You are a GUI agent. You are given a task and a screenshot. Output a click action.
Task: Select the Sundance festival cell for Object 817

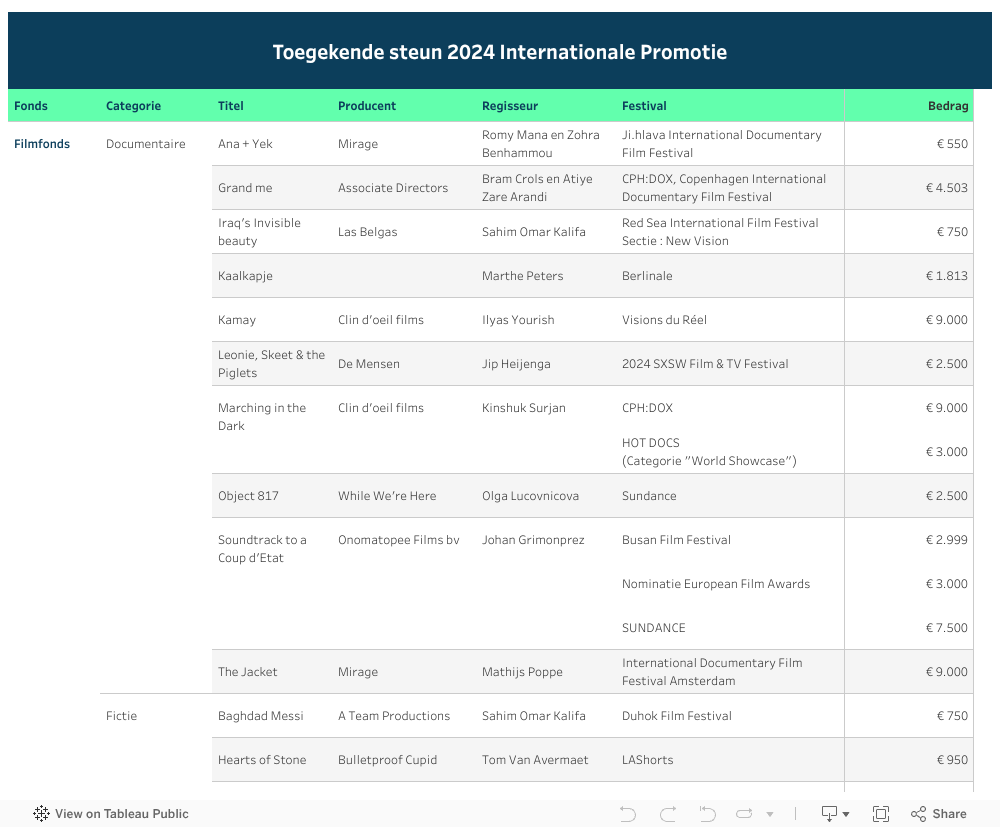pyautogui.click(x=649, y=496)
